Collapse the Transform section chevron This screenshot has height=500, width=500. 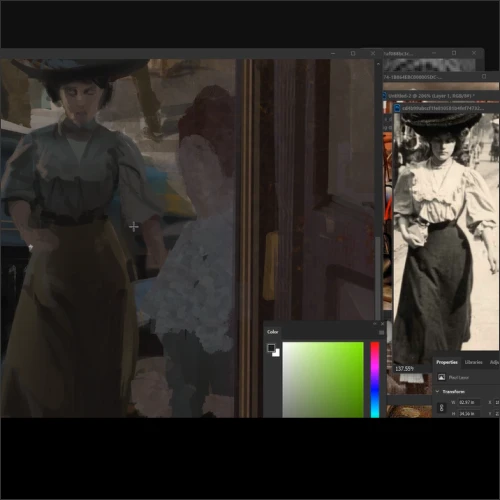(438, 391)
